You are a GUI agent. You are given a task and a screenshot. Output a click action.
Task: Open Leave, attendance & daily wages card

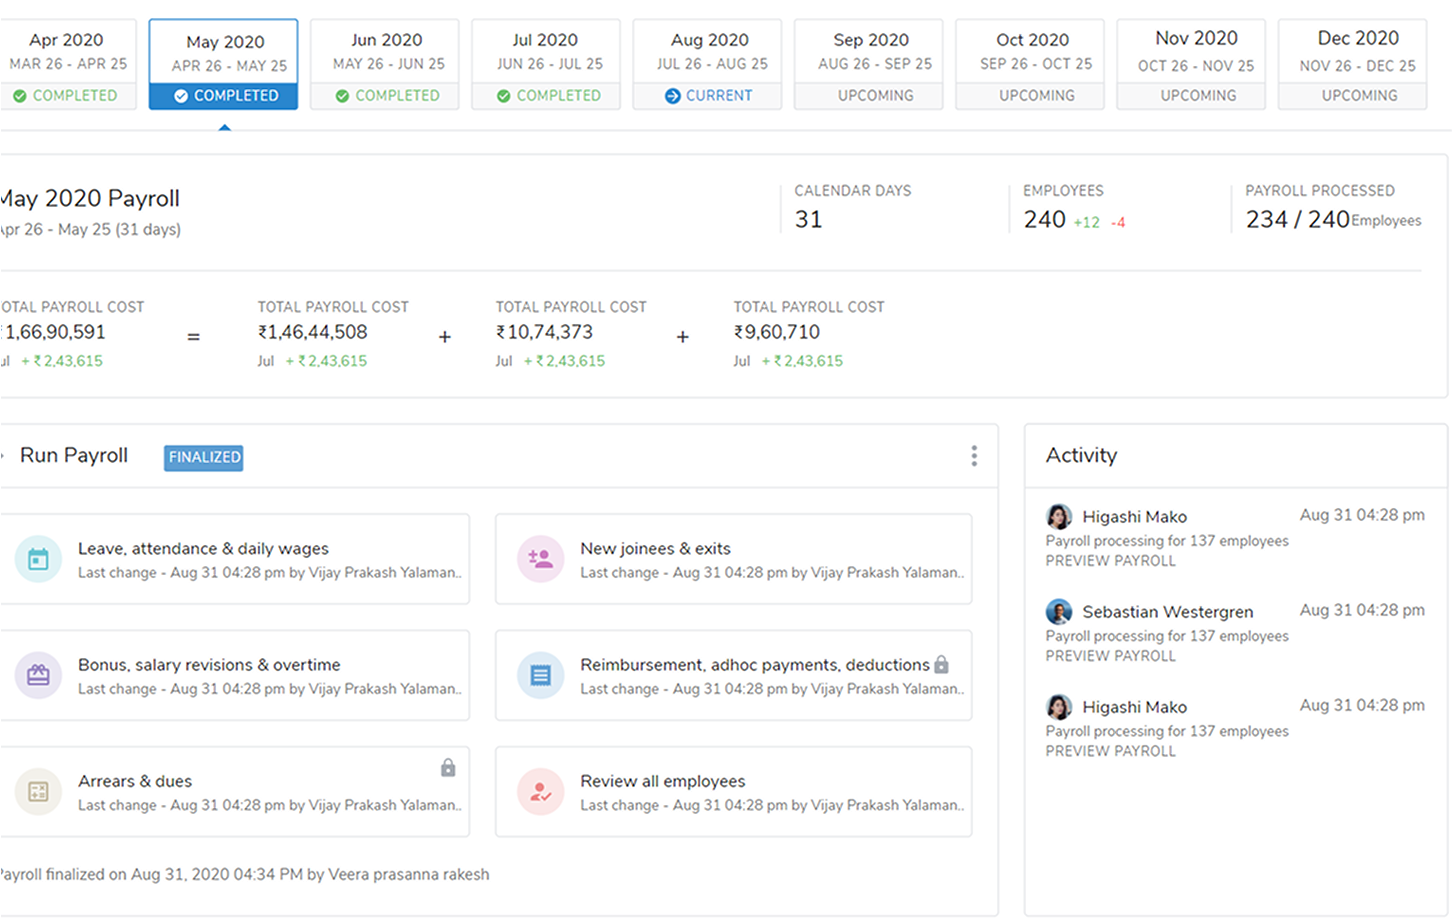(234, 559)
